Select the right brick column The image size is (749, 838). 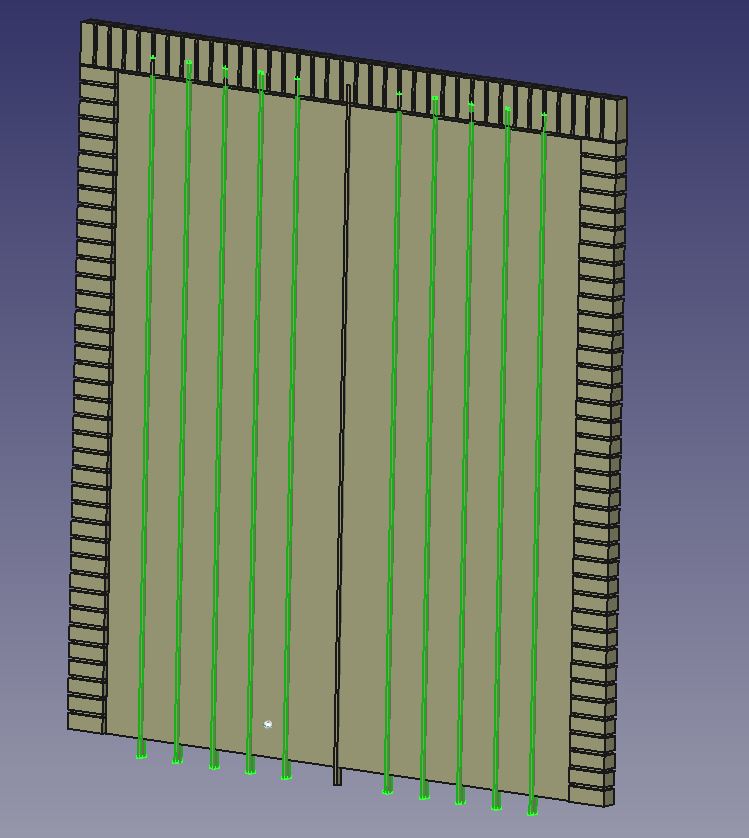597,470
